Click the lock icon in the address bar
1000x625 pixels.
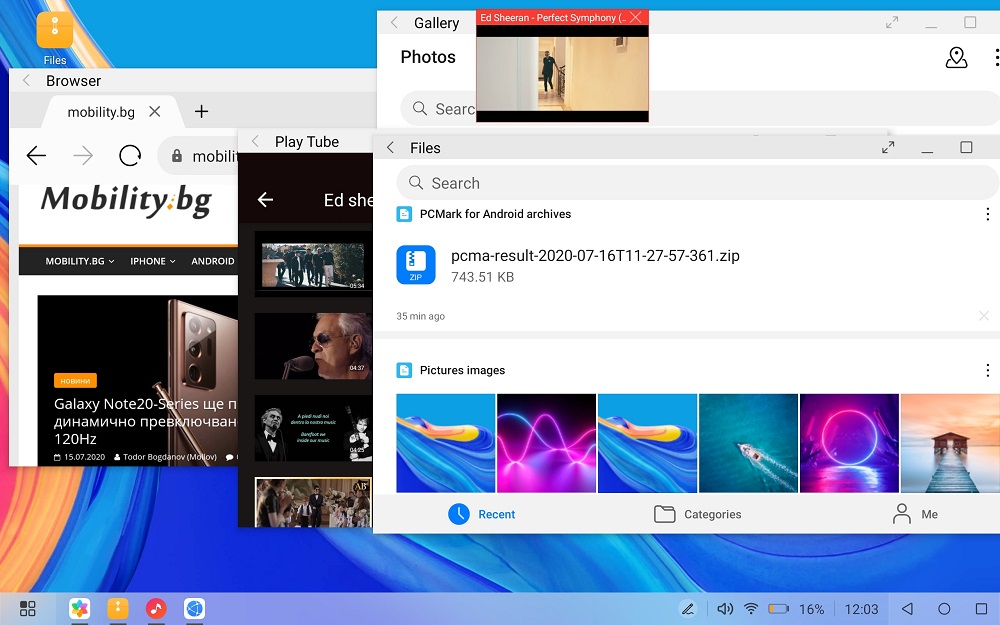pyautogui.click(x=177, y=156)
